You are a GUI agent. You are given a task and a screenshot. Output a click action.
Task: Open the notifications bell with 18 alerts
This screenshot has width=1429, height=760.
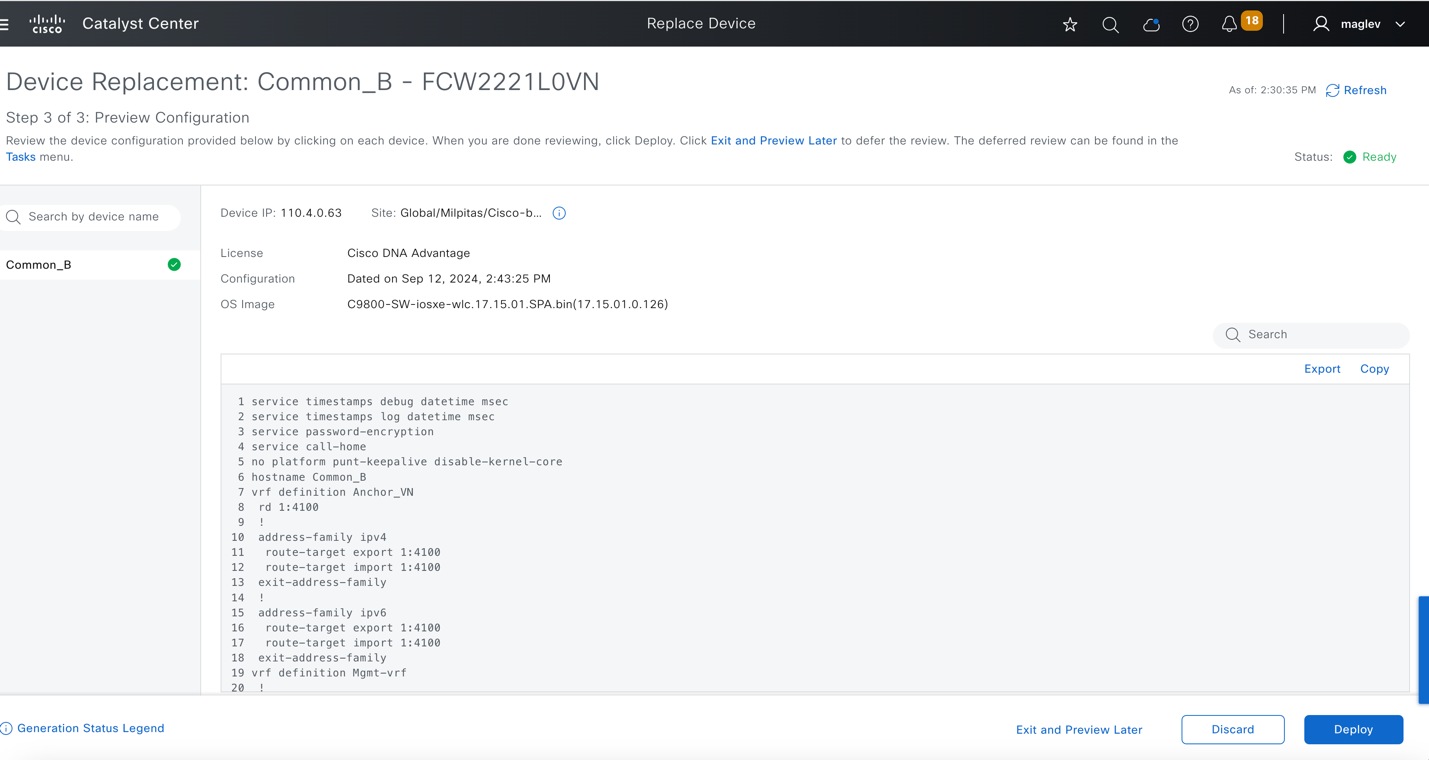[x=1229, y=23]
